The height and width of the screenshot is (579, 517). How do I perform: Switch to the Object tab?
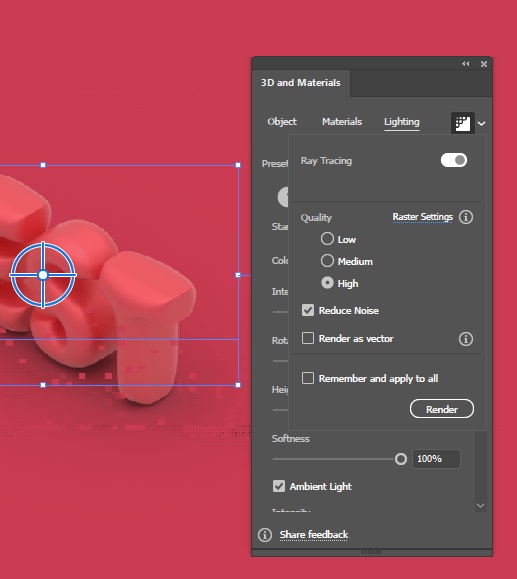(282, 121)
